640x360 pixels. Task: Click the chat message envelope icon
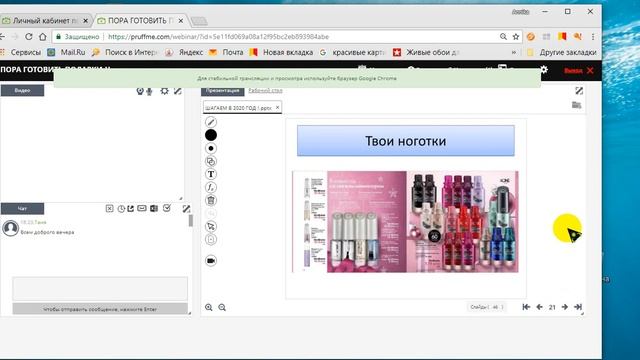point(142,208)
